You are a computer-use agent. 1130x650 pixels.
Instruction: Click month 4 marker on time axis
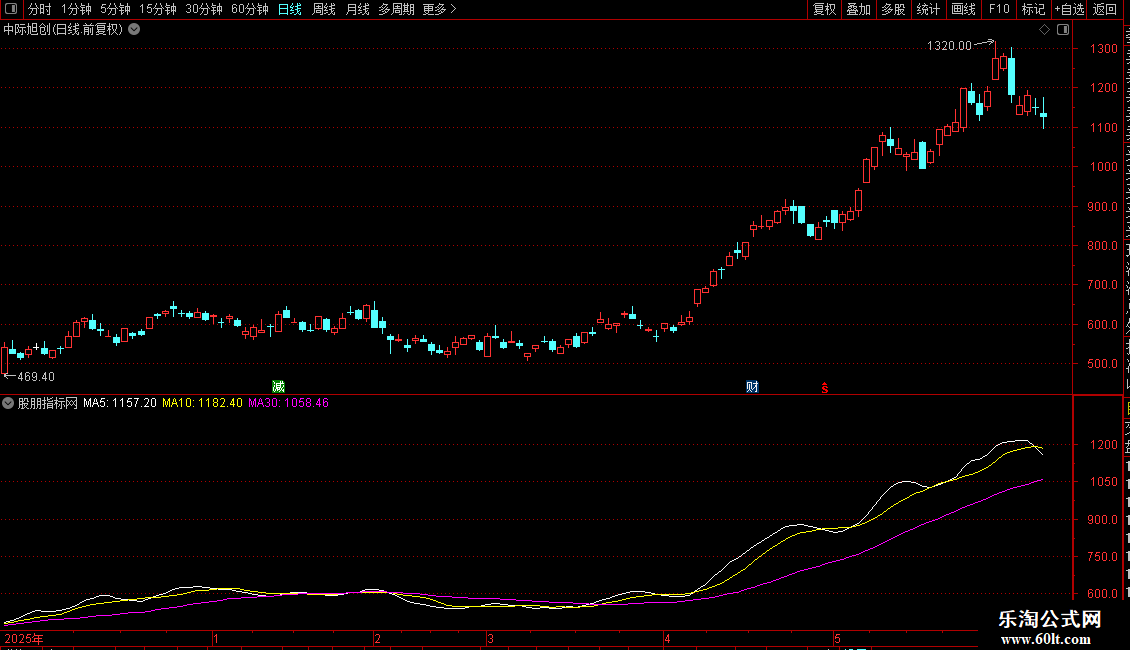coord(667,639)
